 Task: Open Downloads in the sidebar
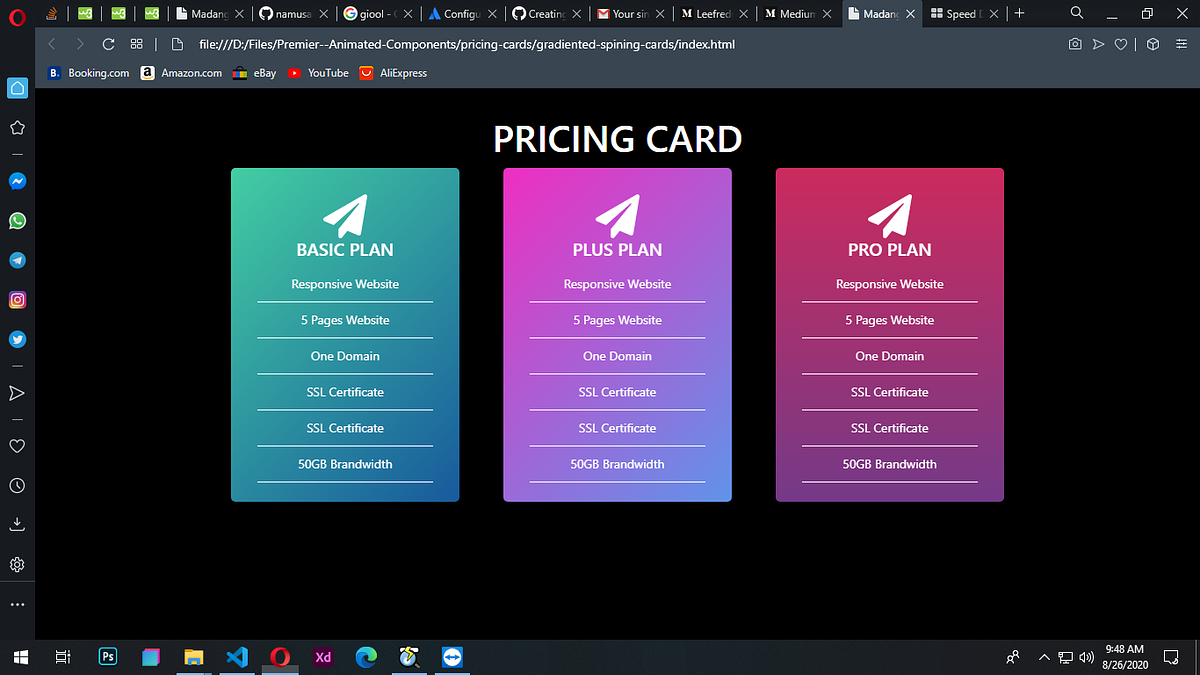[17, 524]
